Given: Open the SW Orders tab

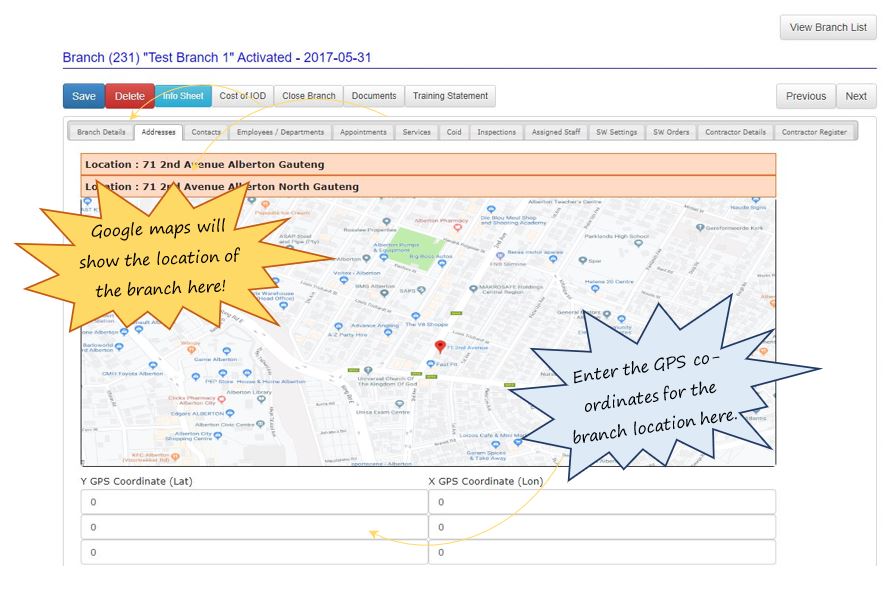Looking at the screenshot, I should click(671, 132).
